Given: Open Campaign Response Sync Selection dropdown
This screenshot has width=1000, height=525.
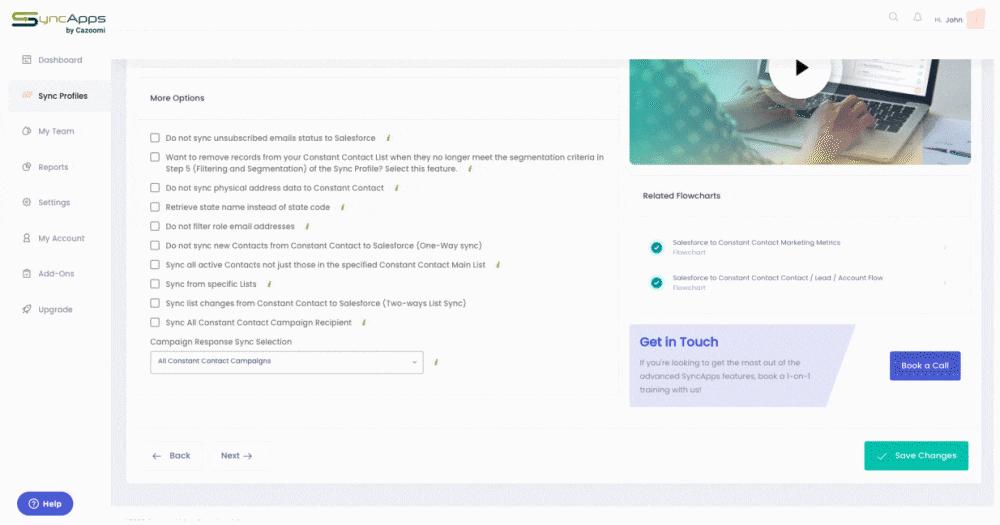Looking at the screenshot, I should (287, 362).
